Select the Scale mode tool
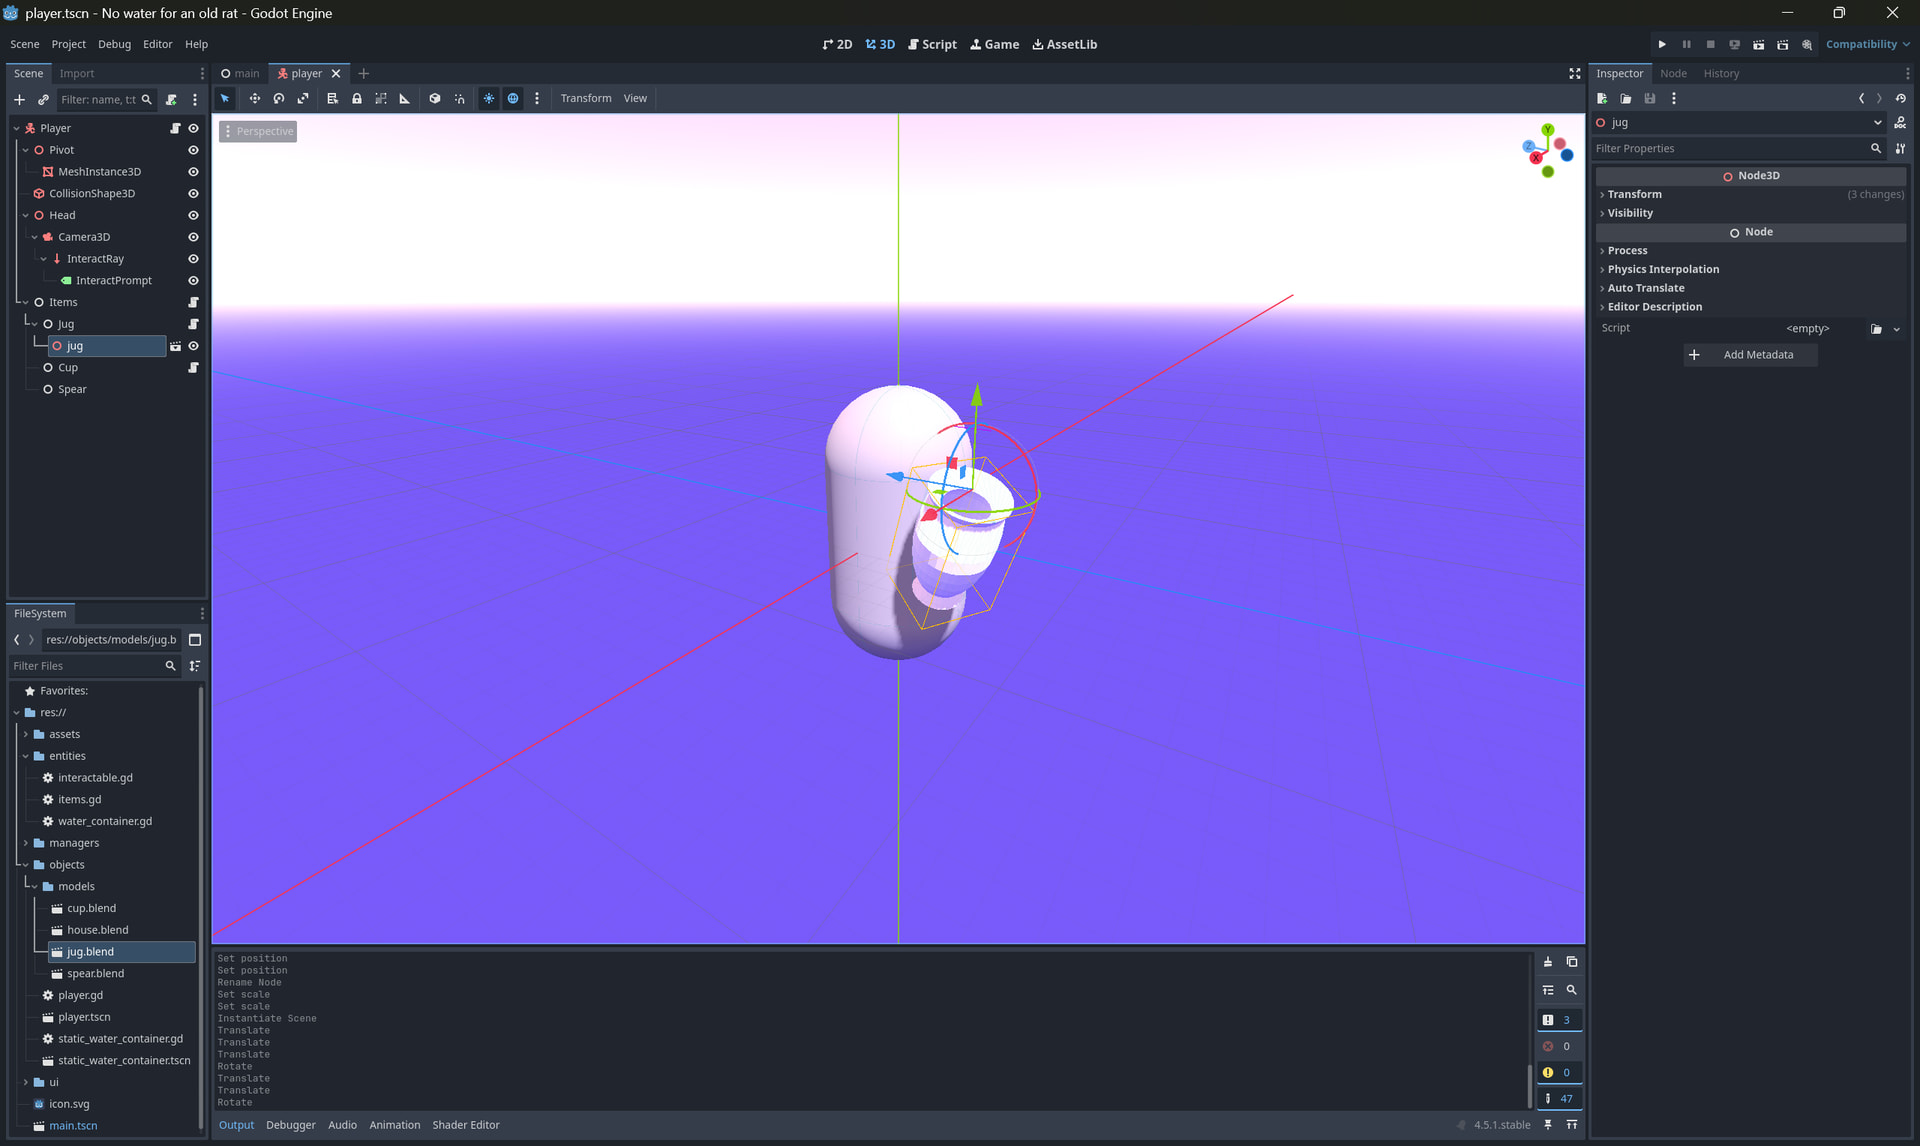This screenshot has width=1920, height=1146. coord(303,98)
